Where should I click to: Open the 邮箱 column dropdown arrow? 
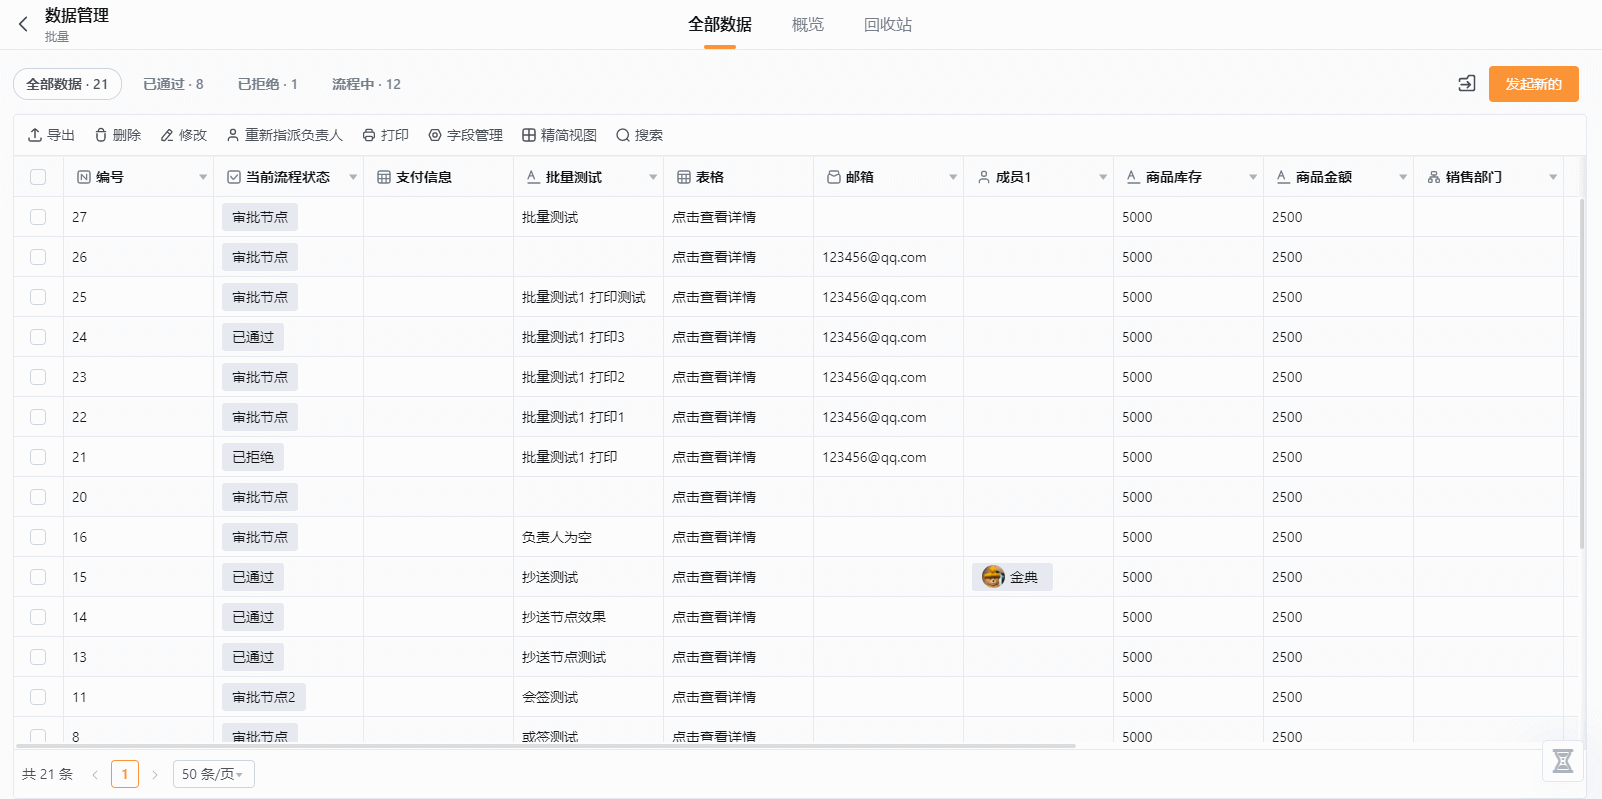[x=953, y=177]
